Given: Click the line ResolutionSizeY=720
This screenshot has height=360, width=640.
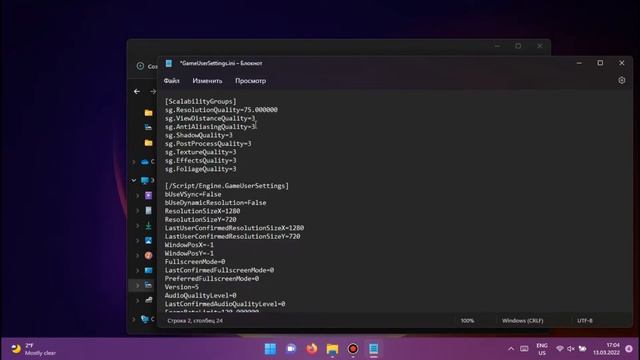Looking at the screenshot, I should [x=200, y=220].
